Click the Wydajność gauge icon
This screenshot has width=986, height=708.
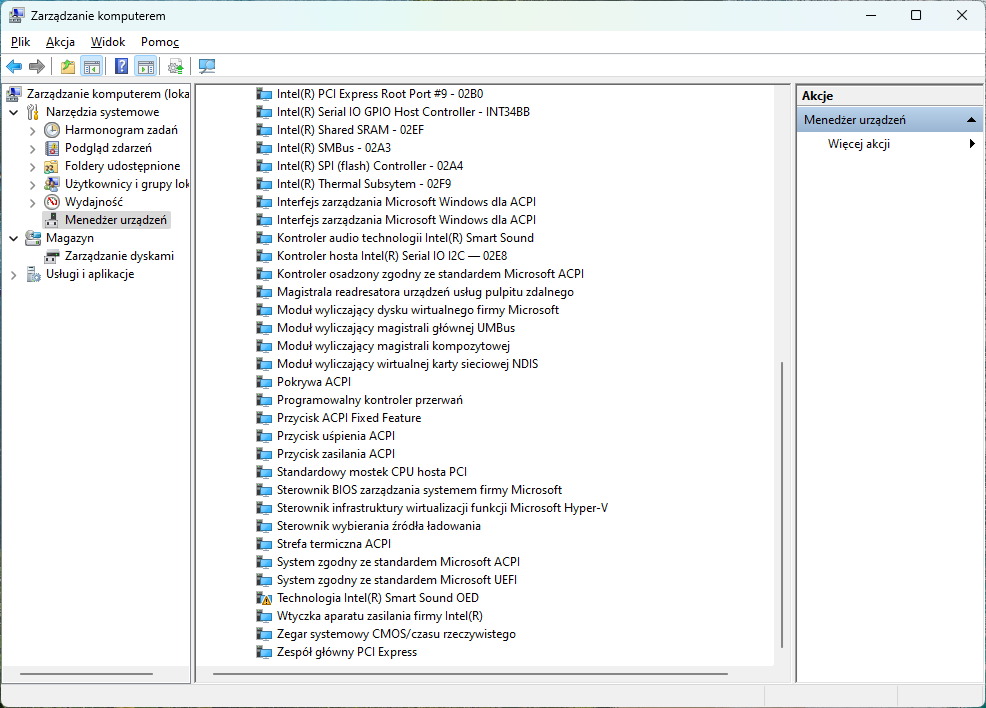[x=52, y=202]
